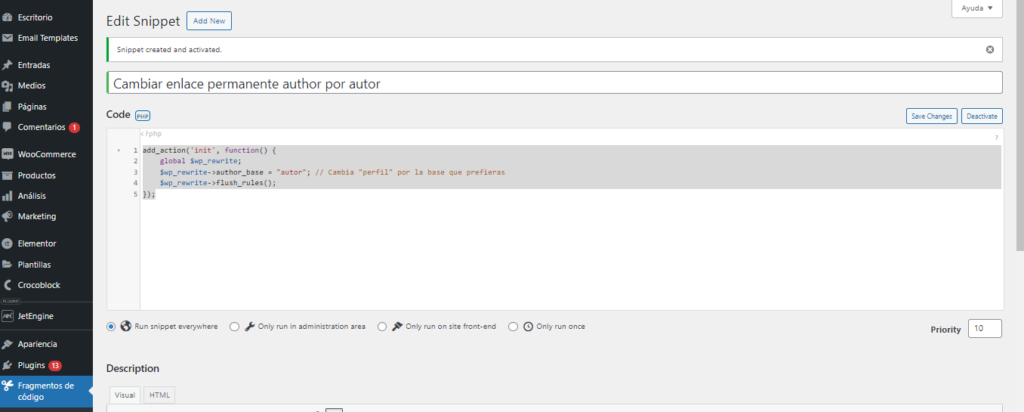
Task: Click the Marketing megaphone icon
Action: coord(7,216)
